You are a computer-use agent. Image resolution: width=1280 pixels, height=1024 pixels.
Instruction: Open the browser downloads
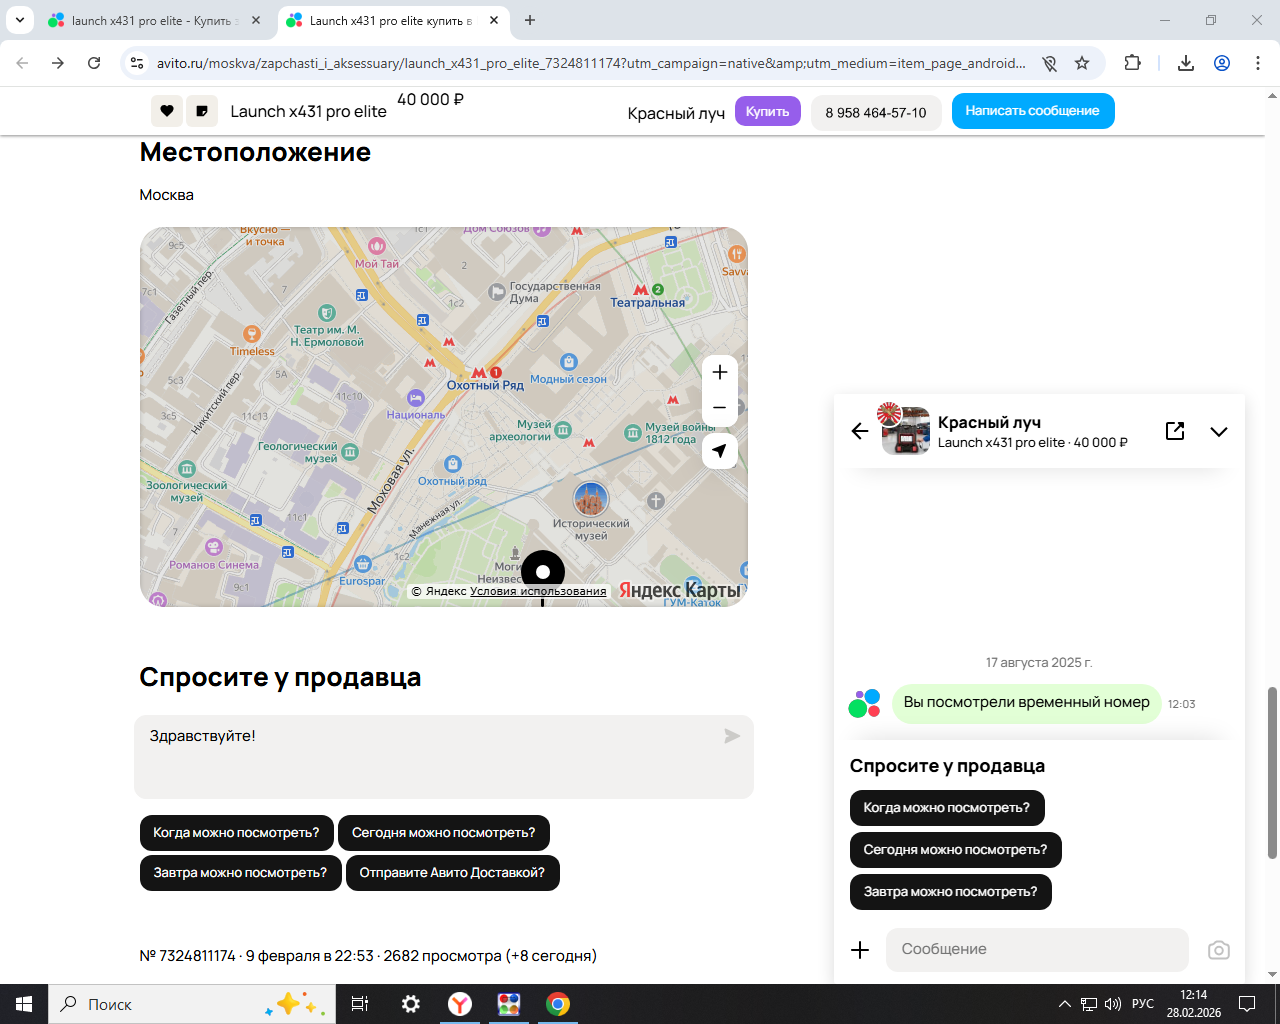(1186, 63)
